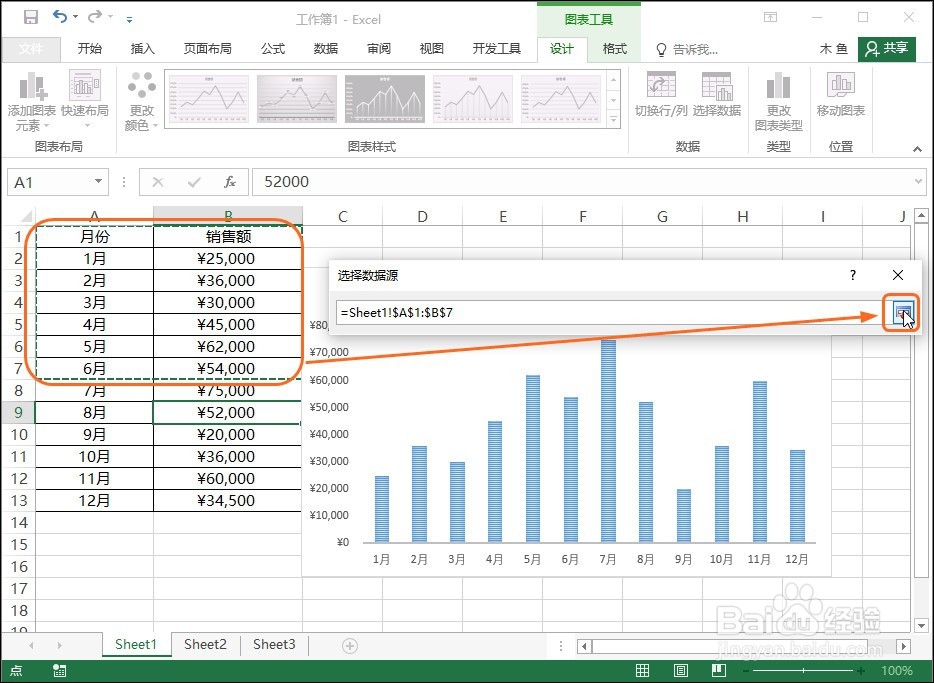Click the 更改图表类型 (Change Chart Type) icon
934x683 pixels.
pyautogui.click(x=778, y=95)
